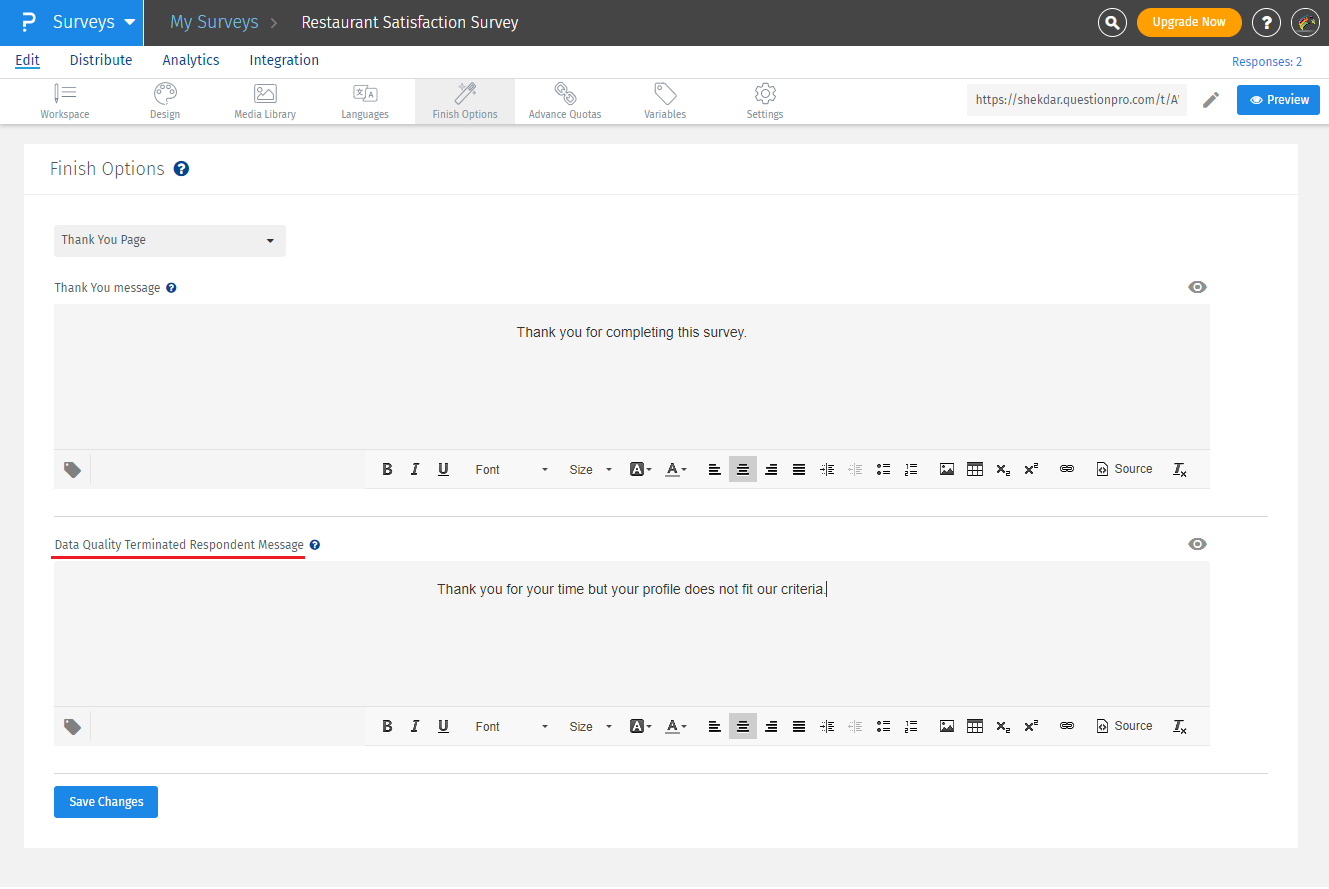The height and width of the screenshot is (889, 1329).
Task: Toggle italic in Terminated Respondent editor
Action: 415,726
